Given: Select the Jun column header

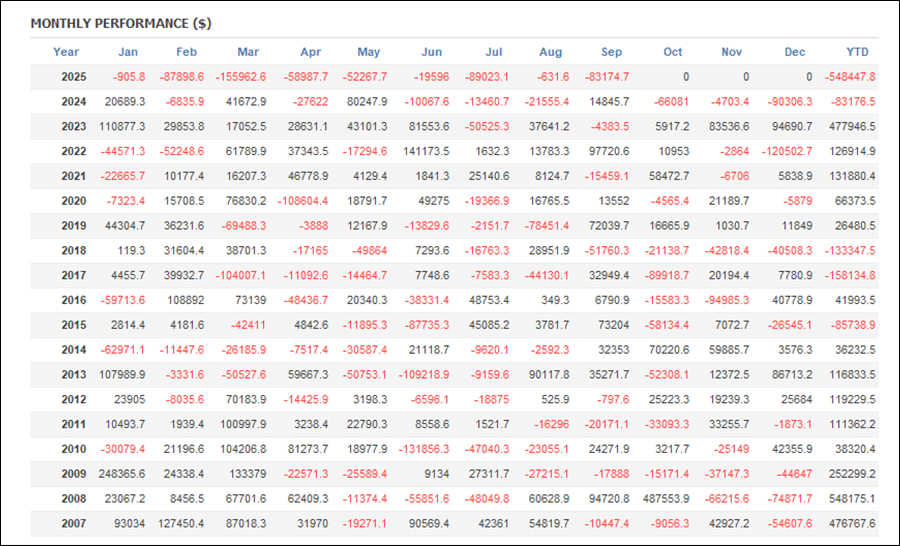Looking at the screenshot, I should [432, 52].
